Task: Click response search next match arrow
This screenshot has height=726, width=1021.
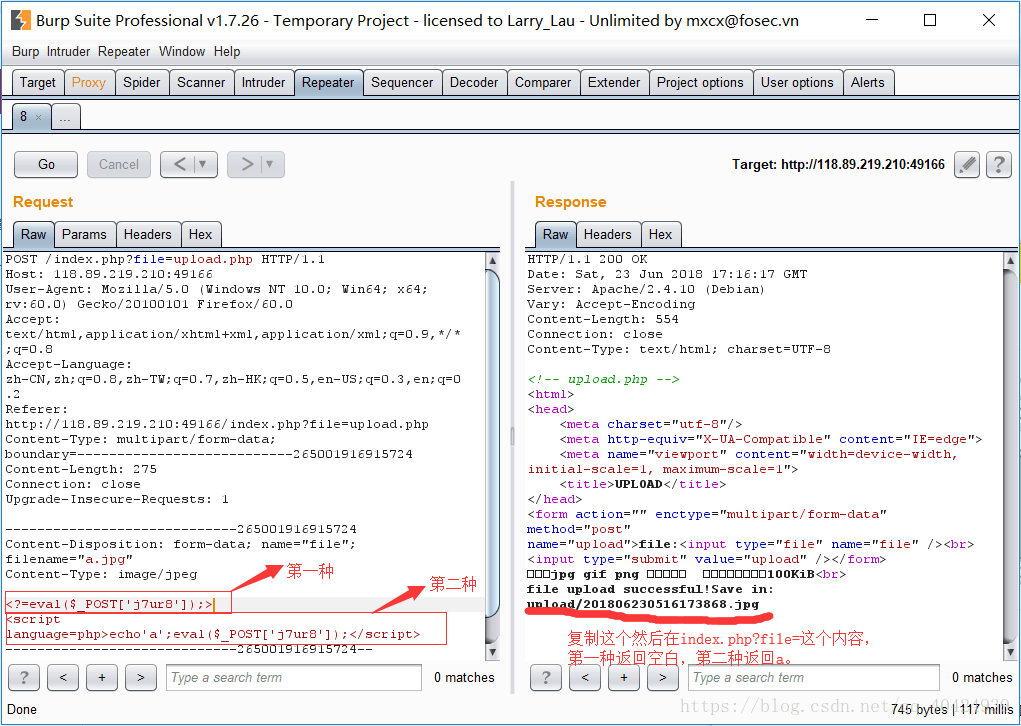Action: click(663, 677)
